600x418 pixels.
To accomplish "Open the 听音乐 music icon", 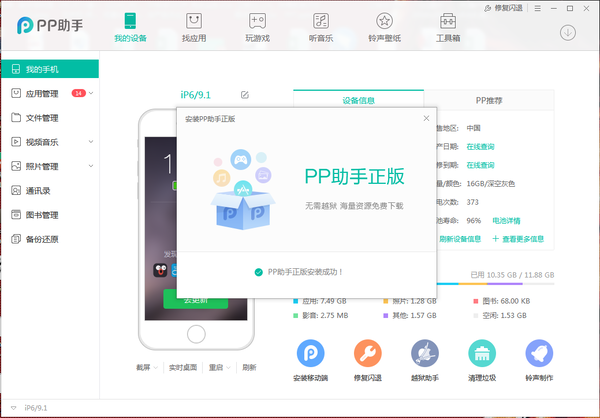I will tap(321, 21).
